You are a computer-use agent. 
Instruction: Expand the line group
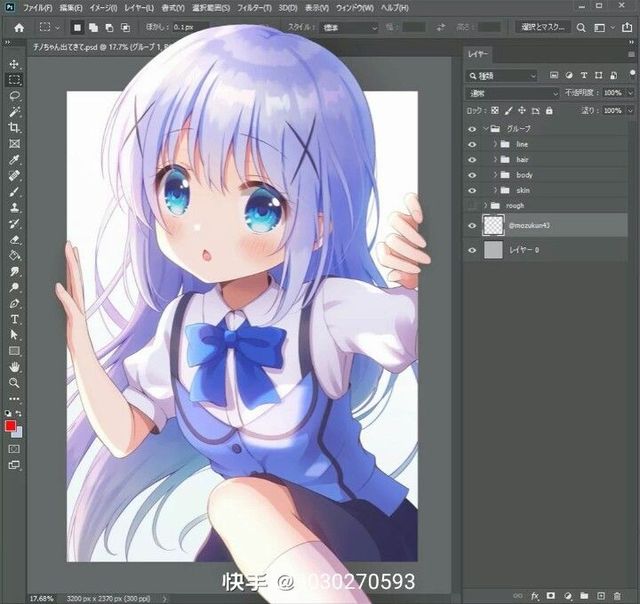[x=495, y=144]
